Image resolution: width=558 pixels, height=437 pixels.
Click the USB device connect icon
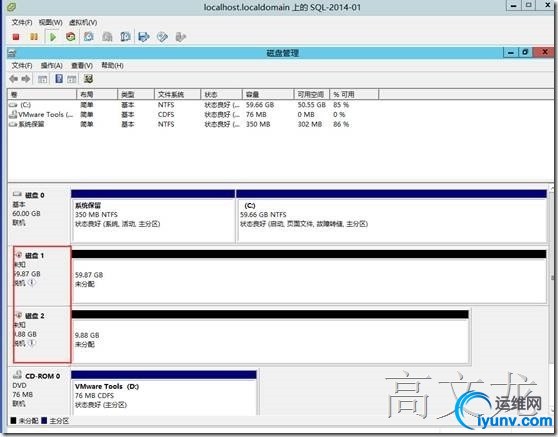pyautogui.click(x=181, y=37)
